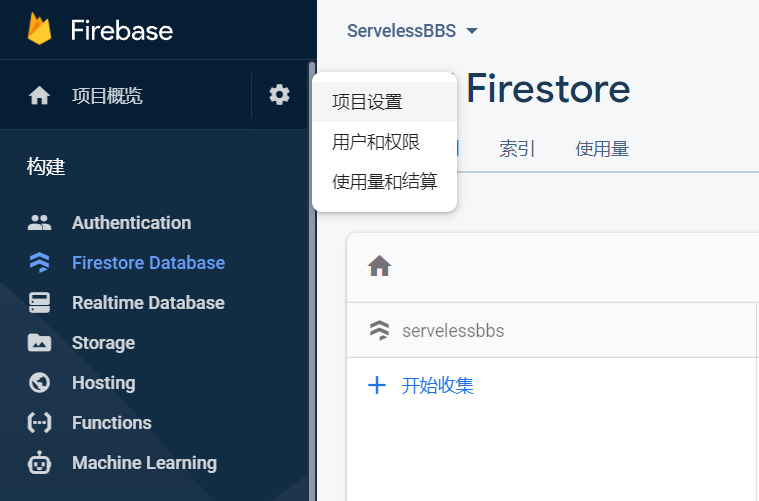Click the servelessbbs database name

(x=453, y=331)
